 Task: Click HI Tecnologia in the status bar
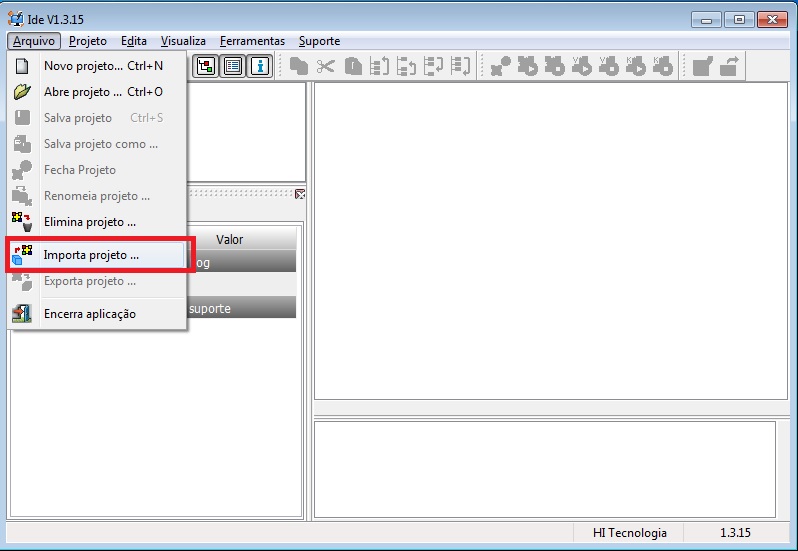pyautogui.click(x=630, y=533)
